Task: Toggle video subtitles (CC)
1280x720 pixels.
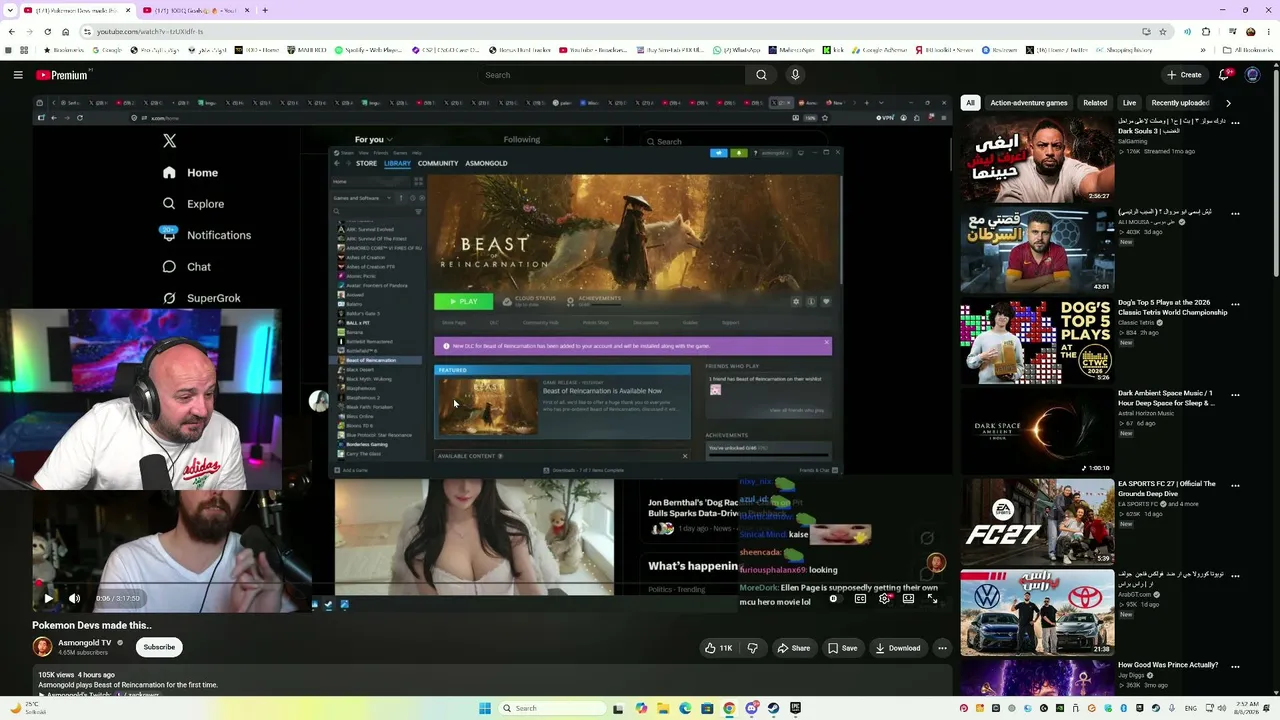Action: click(860, 598)
